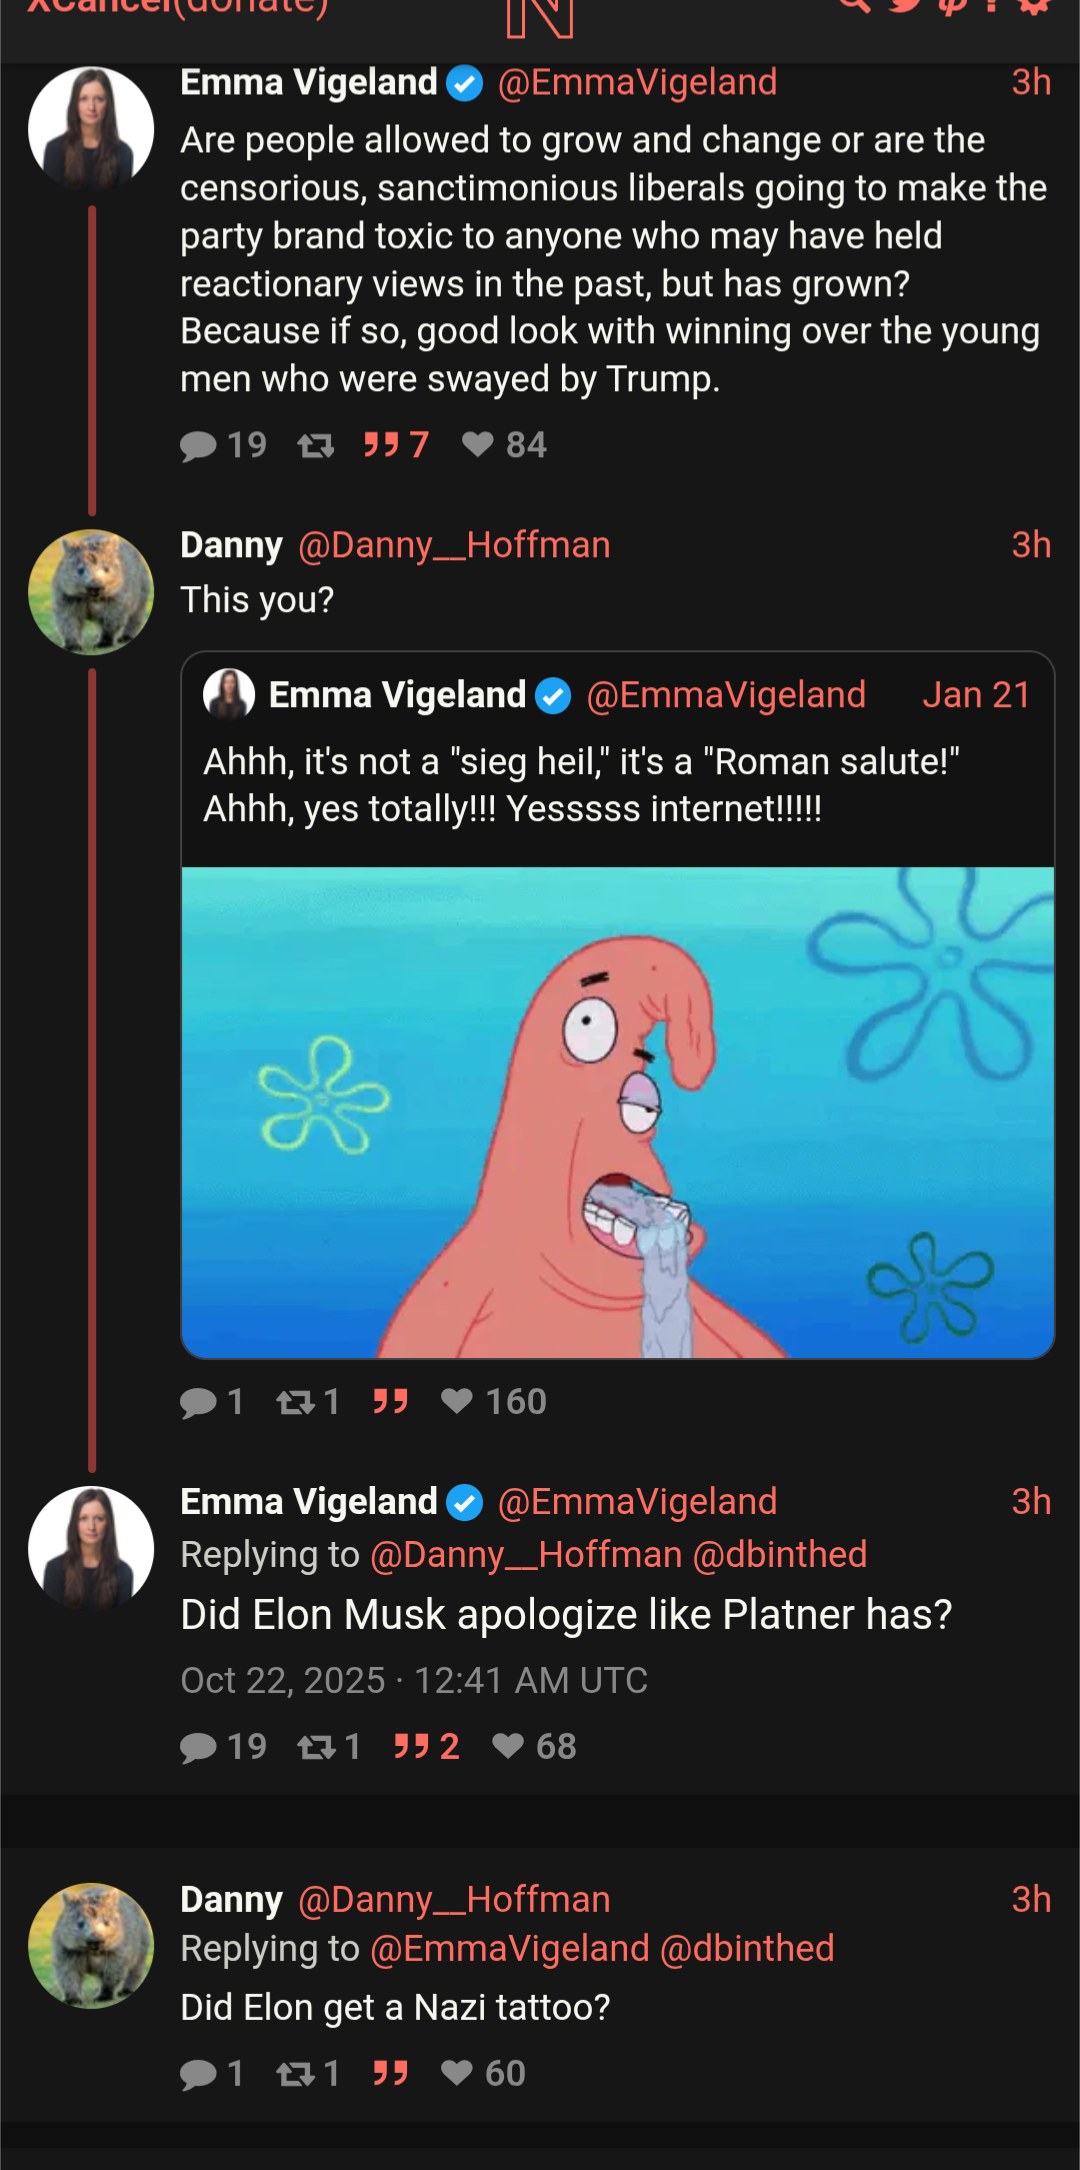The image size is (1080, 2170).
Task: Click Emma Vigeland's avatar on top tweet
Action: [91, 129]
